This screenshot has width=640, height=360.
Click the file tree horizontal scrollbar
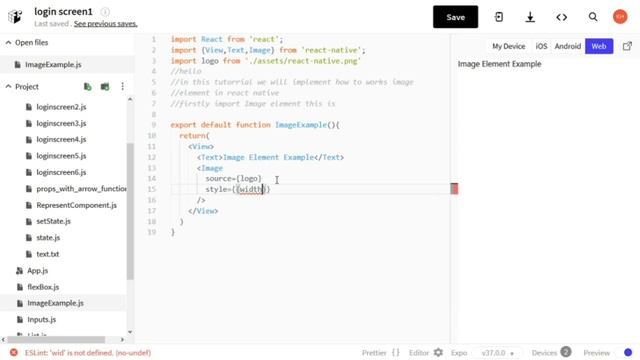click(56, 339)
